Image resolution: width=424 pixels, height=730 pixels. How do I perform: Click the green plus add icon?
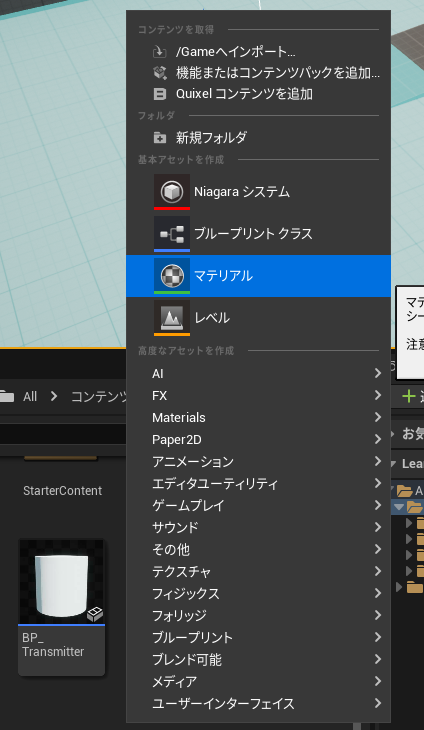[409, 396]
